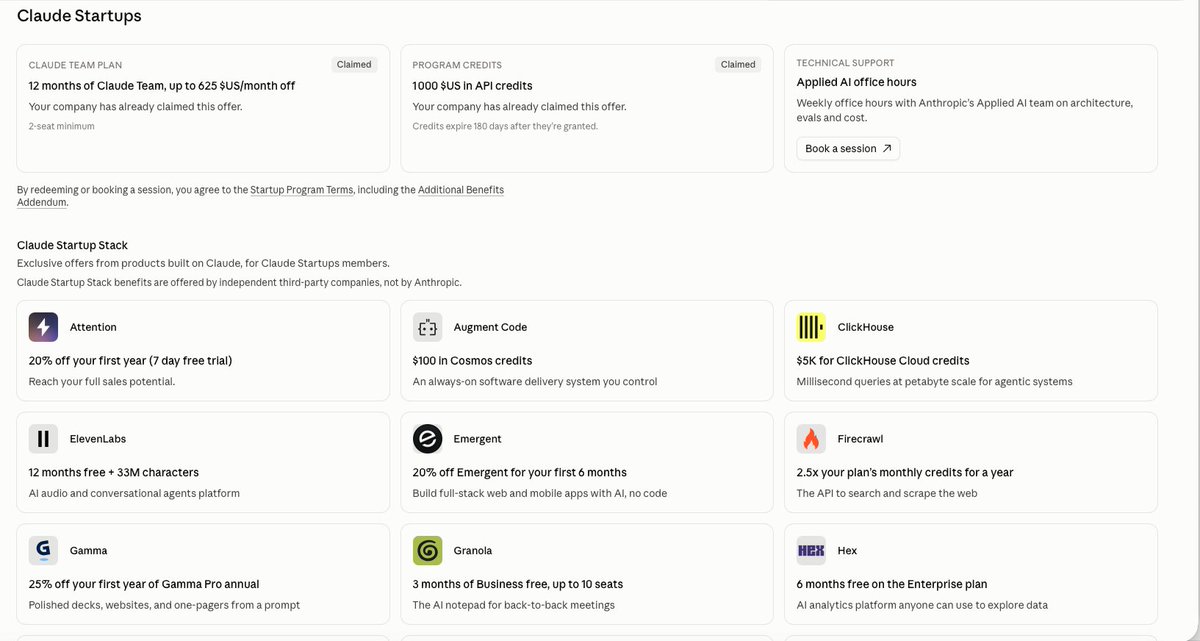Click '12 months of Claude Team' offer title
Screen dimensions: 1200x641
pos(162,86)
